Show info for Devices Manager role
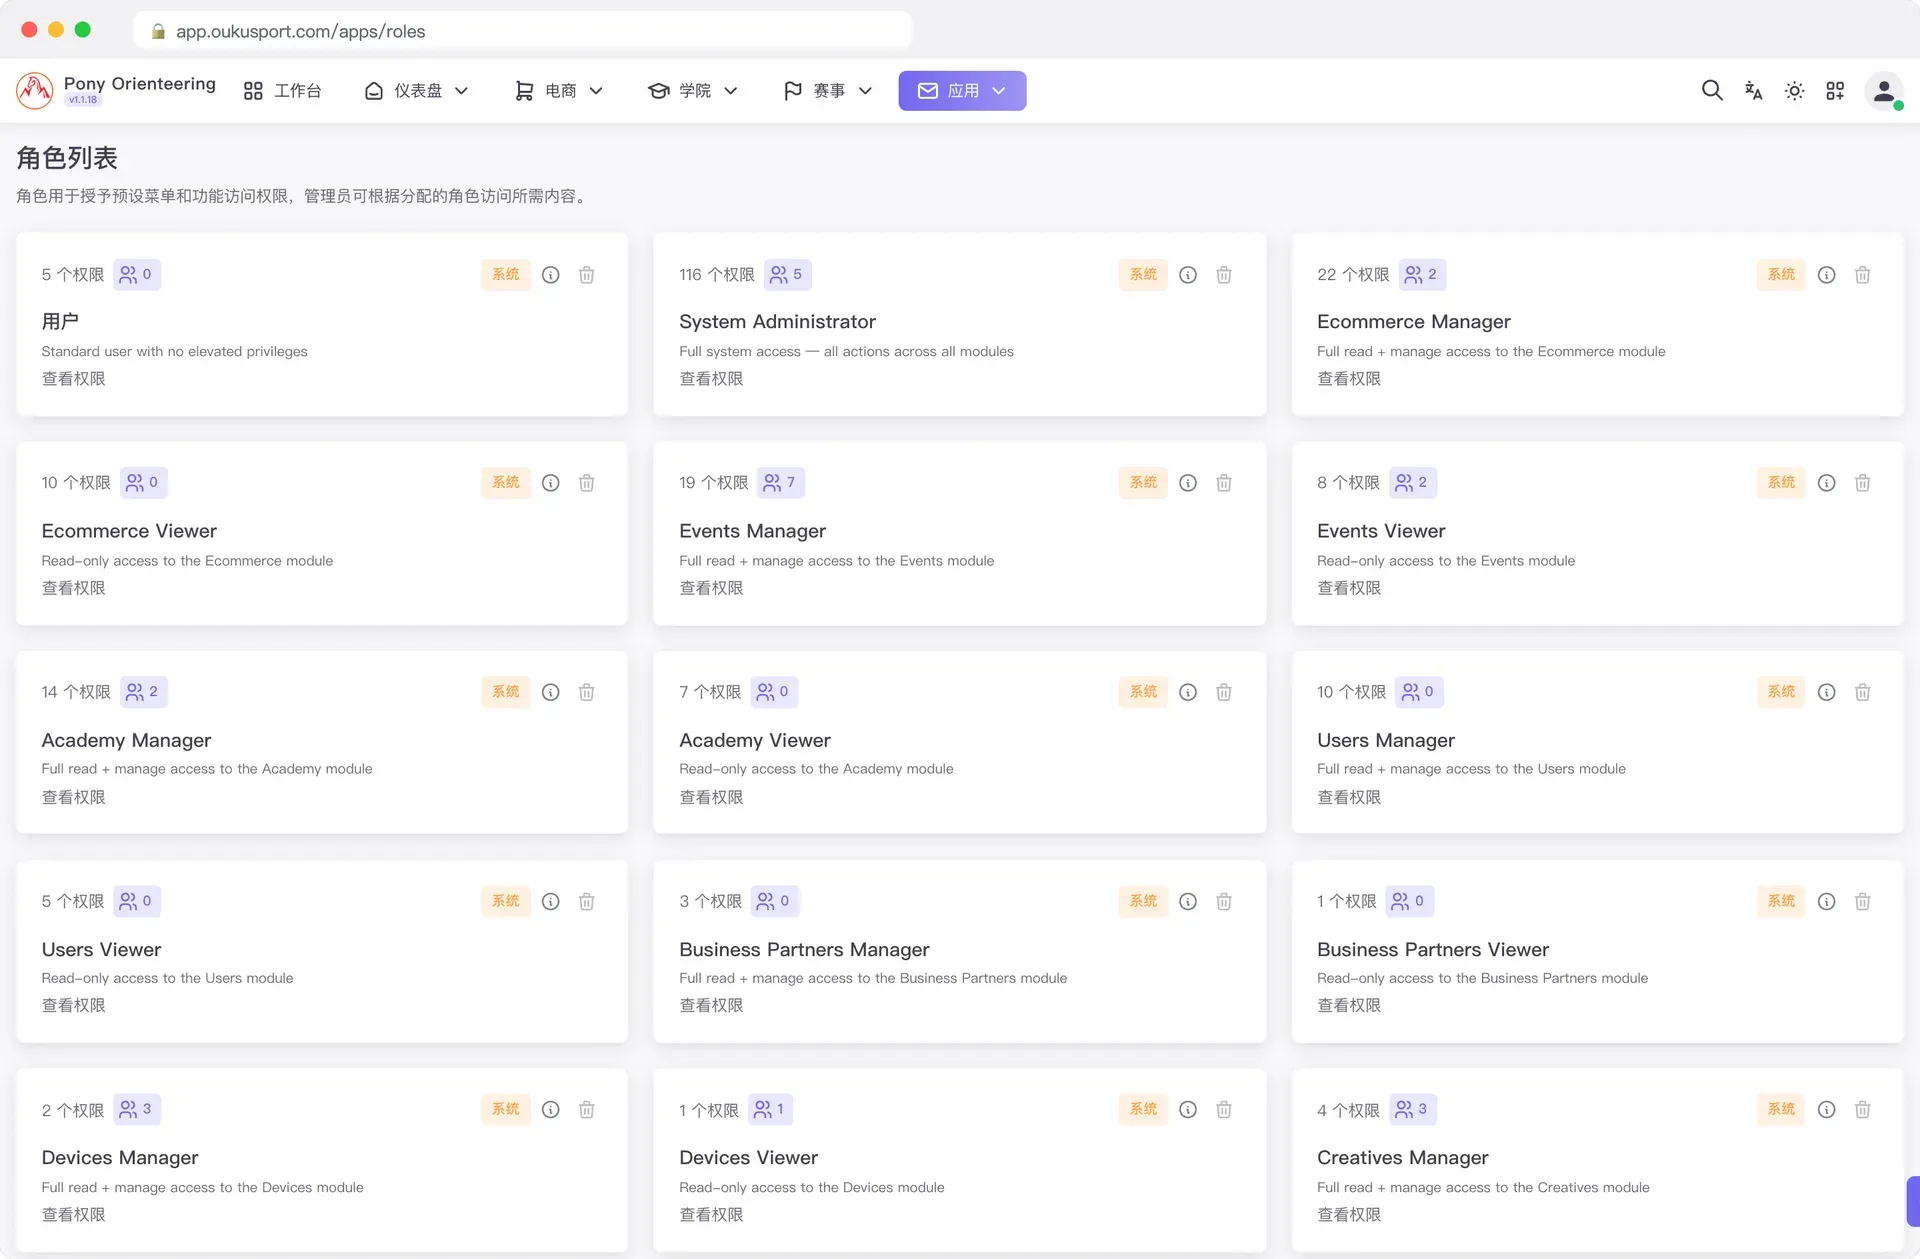Image resolution: width=1920 pixels, height=1259 pixels. (551, 1110)
